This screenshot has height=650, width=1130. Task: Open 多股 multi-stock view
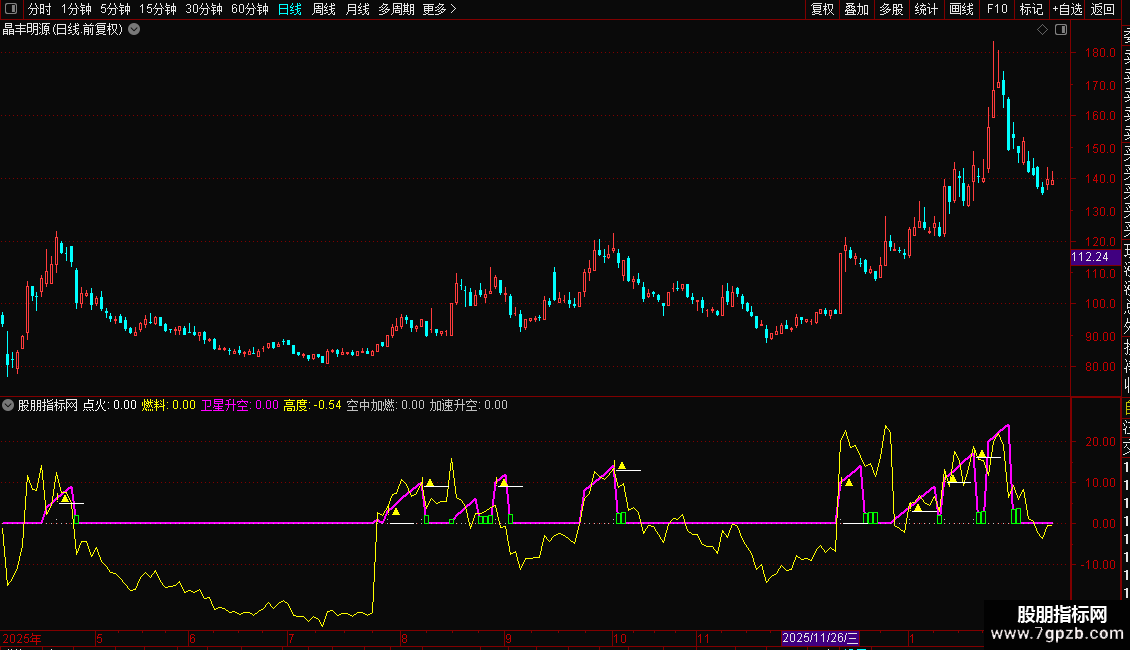point(891,9)
